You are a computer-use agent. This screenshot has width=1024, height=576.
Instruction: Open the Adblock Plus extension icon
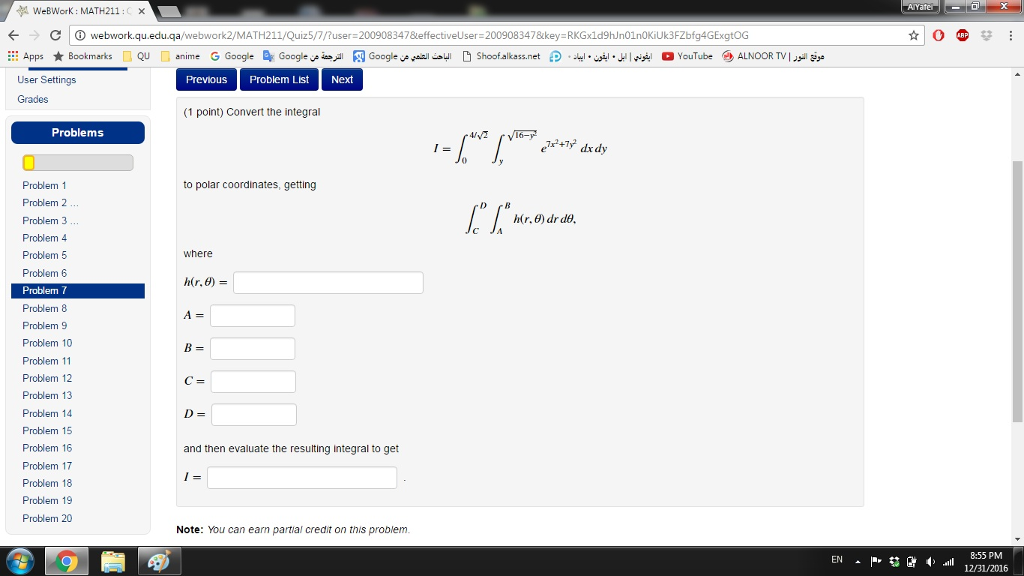click(963, 33)
